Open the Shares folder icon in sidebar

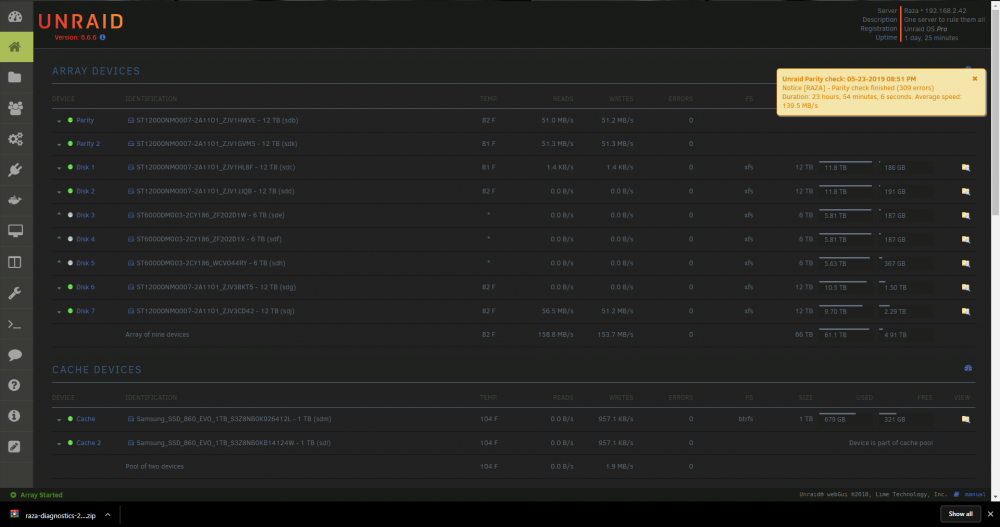tap(15, 77)
